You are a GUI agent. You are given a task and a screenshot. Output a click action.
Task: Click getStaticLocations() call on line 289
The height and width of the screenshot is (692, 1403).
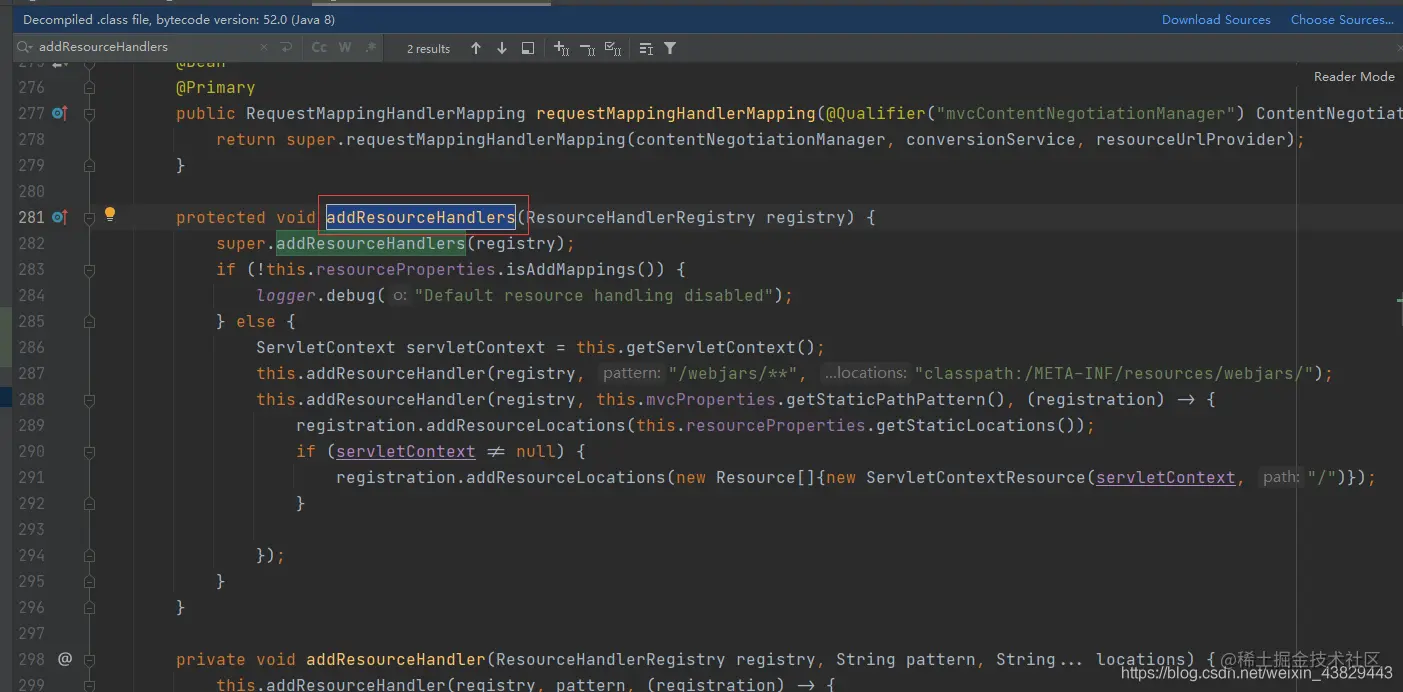(x=980, y=425)
